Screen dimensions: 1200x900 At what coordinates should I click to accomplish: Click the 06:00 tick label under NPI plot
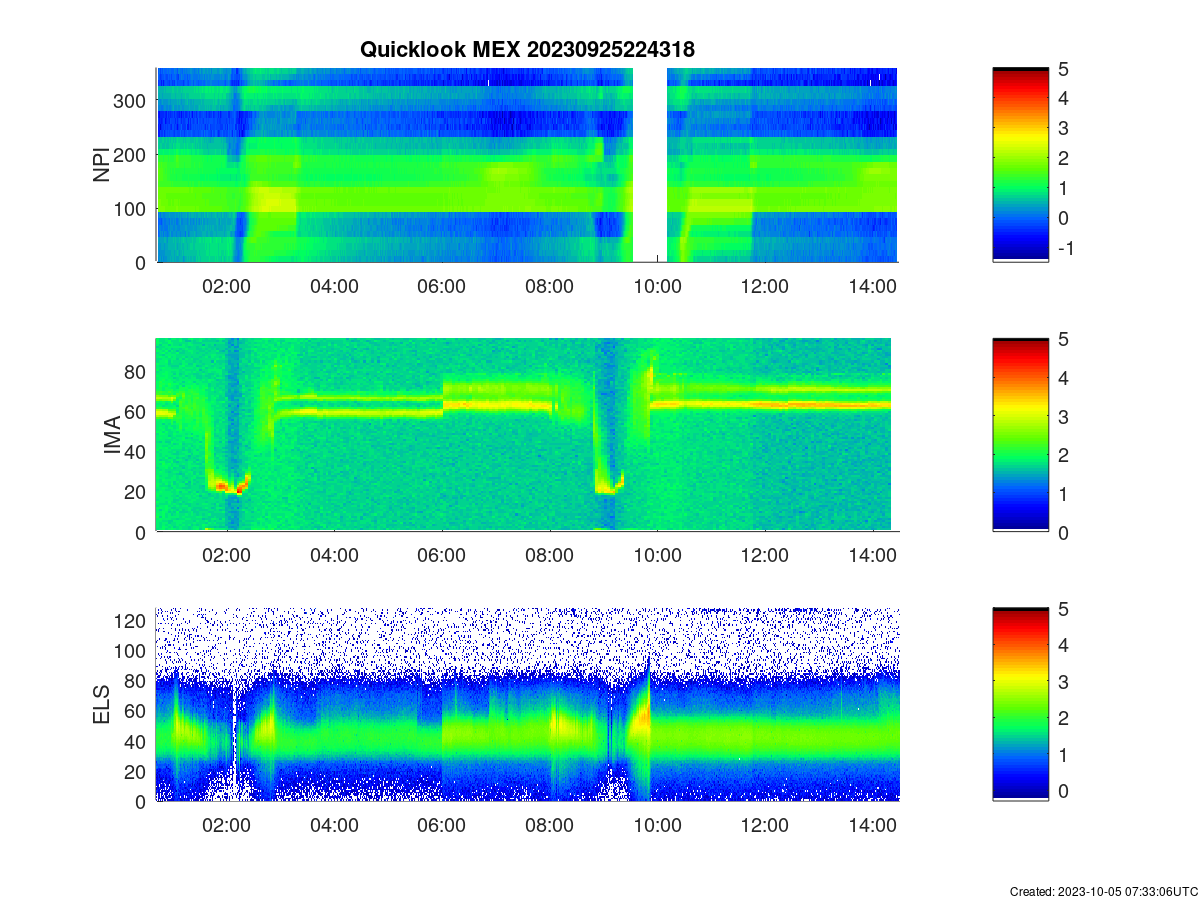(x=442, y=286)
